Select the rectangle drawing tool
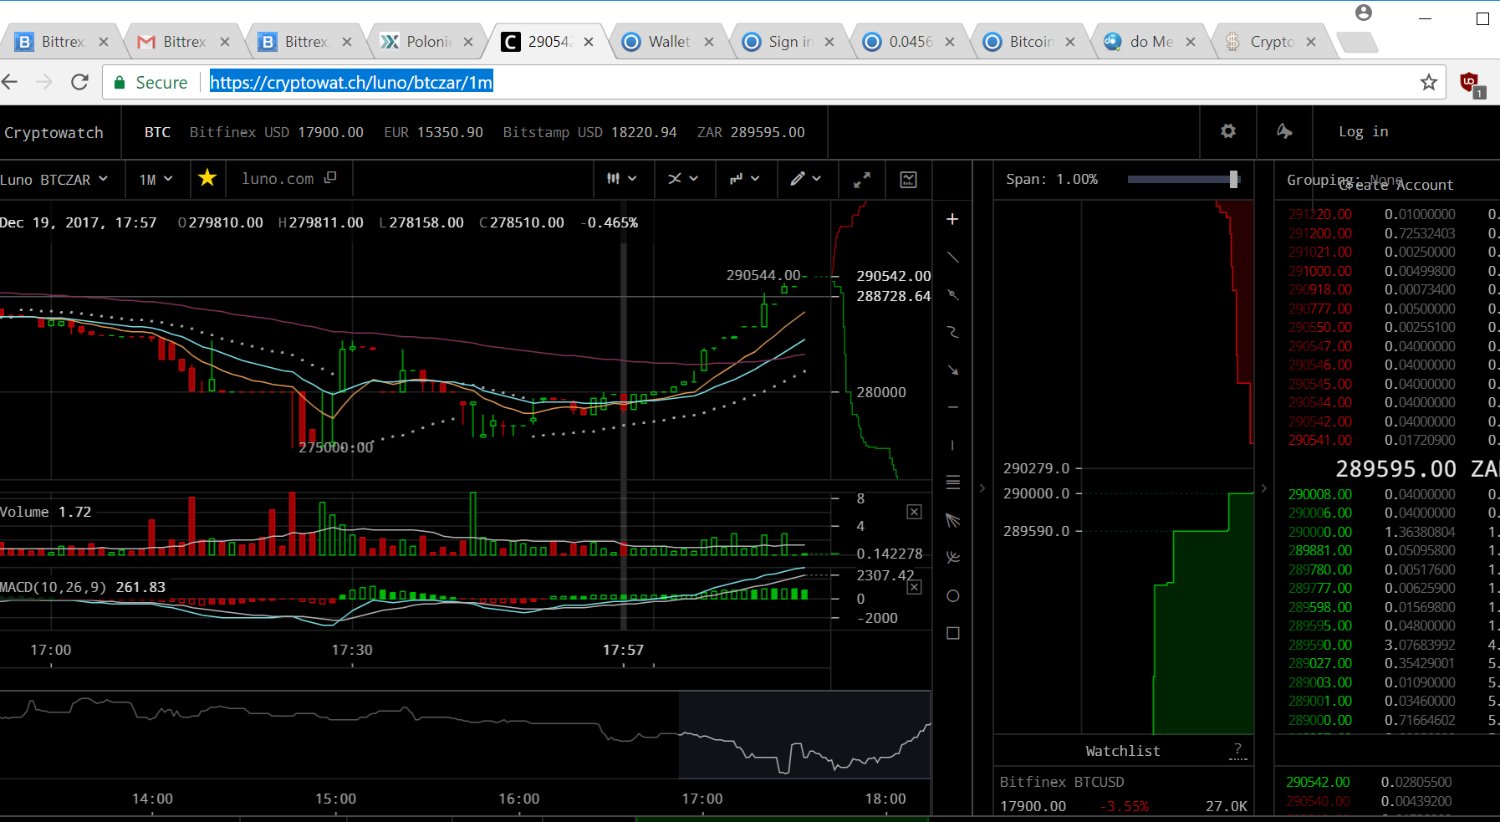 coord(952,633)
